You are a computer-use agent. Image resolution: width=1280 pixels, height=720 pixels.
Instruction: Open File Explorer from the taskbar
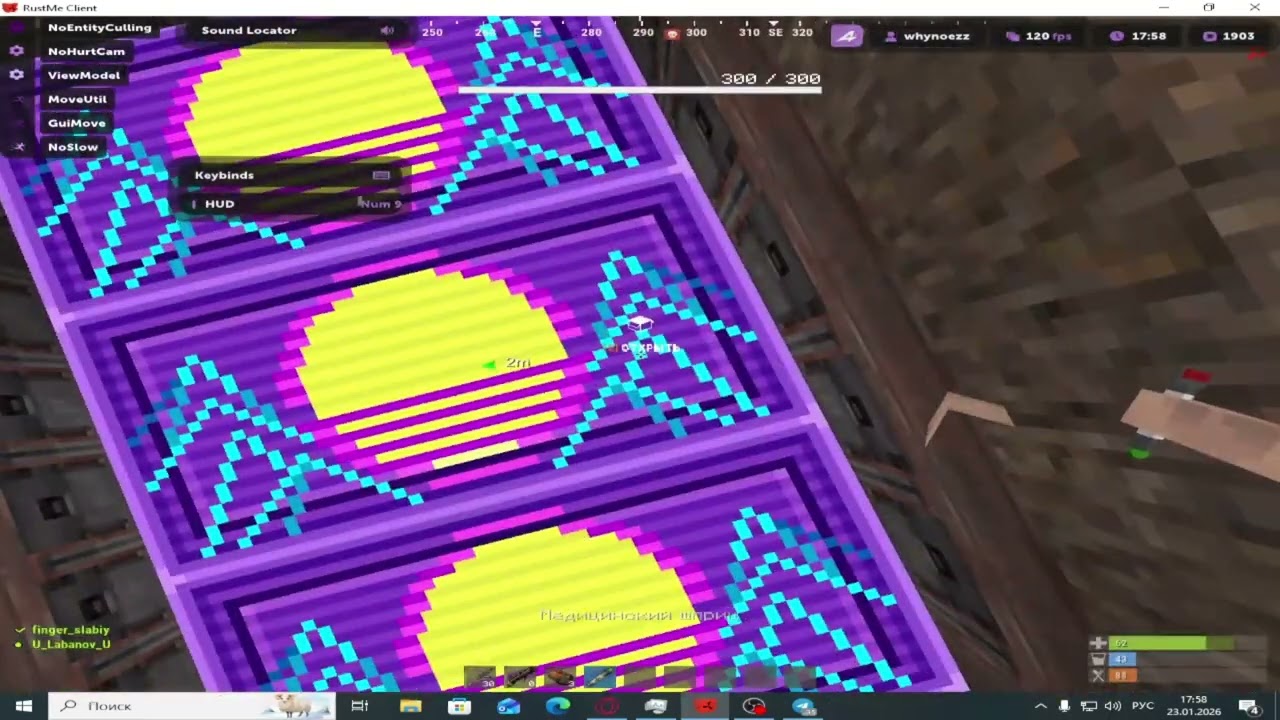point(410,706)
